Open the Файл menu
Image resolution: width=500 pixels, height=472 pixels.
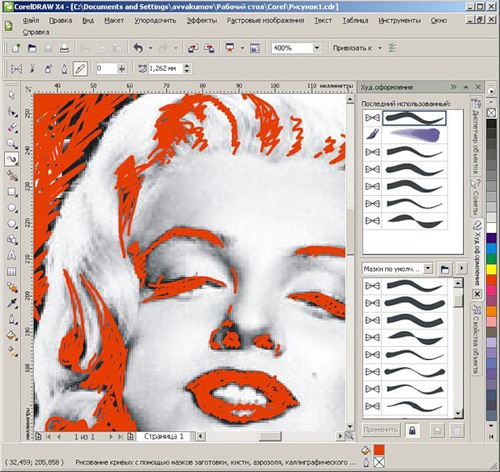tap(31, 21)
